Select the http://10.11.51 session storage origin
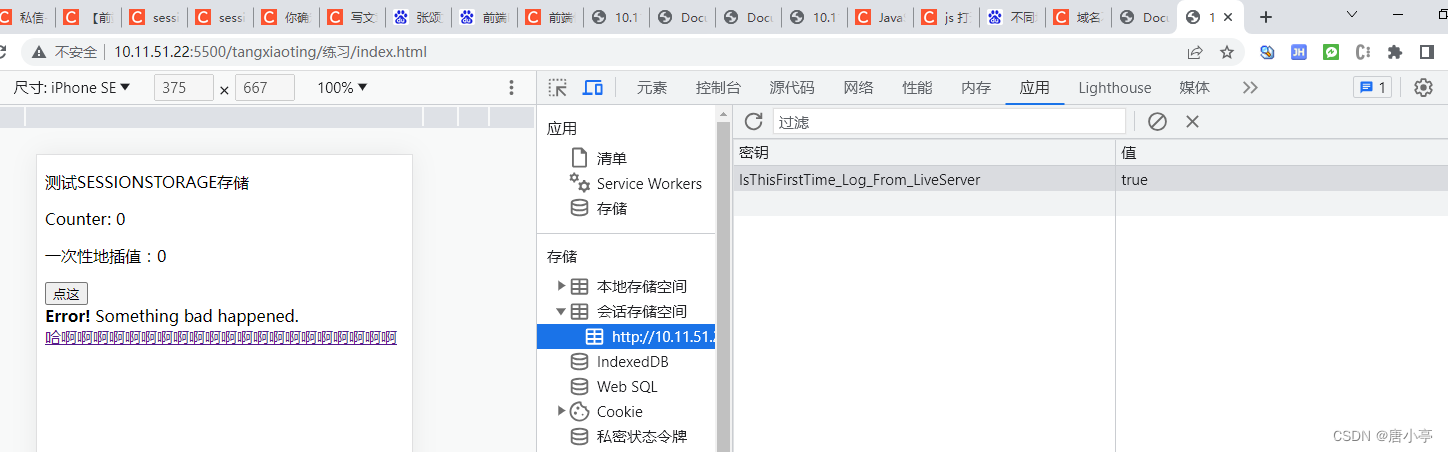Screen dimensions: 1448x452 (626, 336)
